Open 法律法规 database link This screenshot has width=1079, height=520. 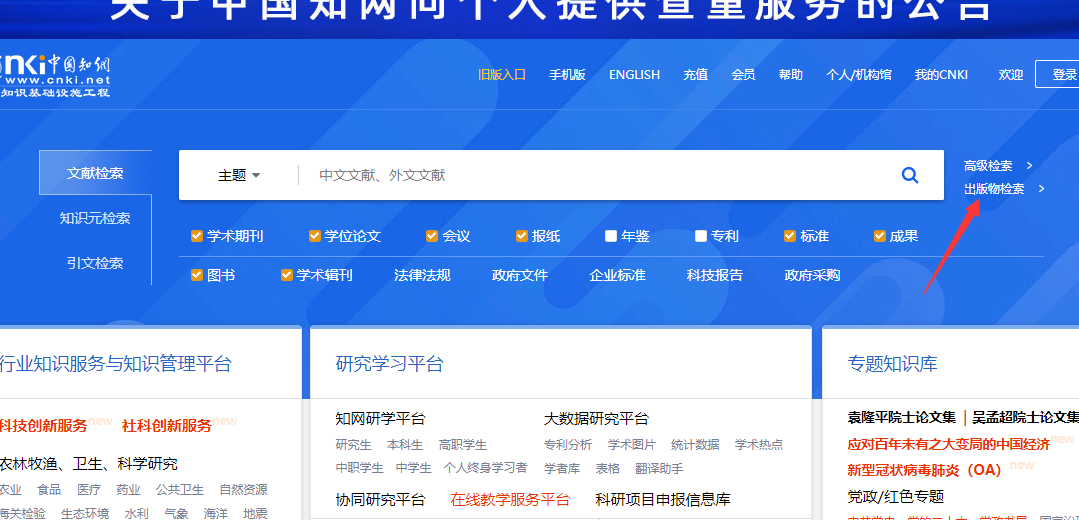422,276
